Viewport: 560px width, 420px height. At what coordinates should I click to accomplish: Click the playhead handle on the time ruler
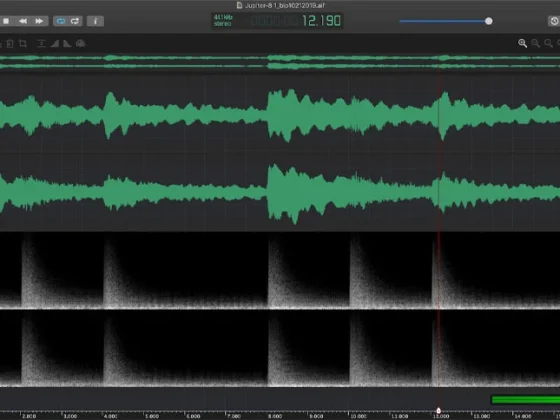click(439, 411)
